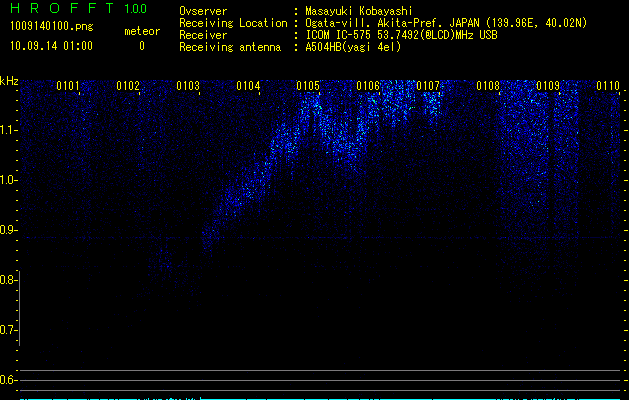Image resolution: width=629 pixels, height=400 pixels.
Task: Click the 0108 time marker
Action: [488, 86]
